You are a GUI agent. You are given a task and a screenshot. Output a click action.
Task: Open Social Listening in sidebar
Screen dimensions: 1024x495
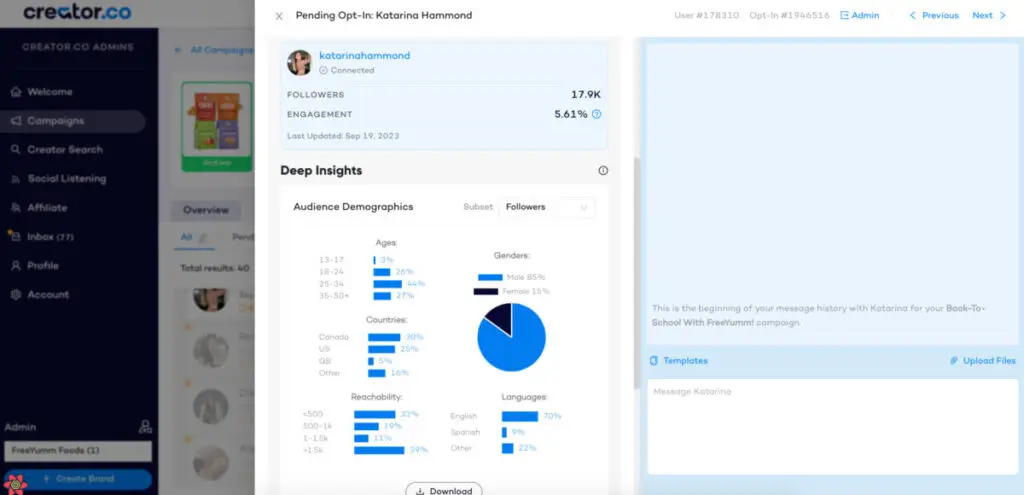pyautogui.click(x=66, y=179)
